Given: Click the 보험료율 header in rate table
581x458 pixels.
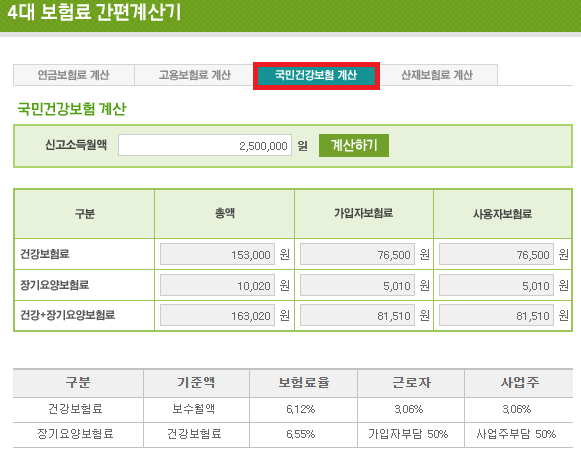Looking at the screenshot, I should (x=304, y=382).
